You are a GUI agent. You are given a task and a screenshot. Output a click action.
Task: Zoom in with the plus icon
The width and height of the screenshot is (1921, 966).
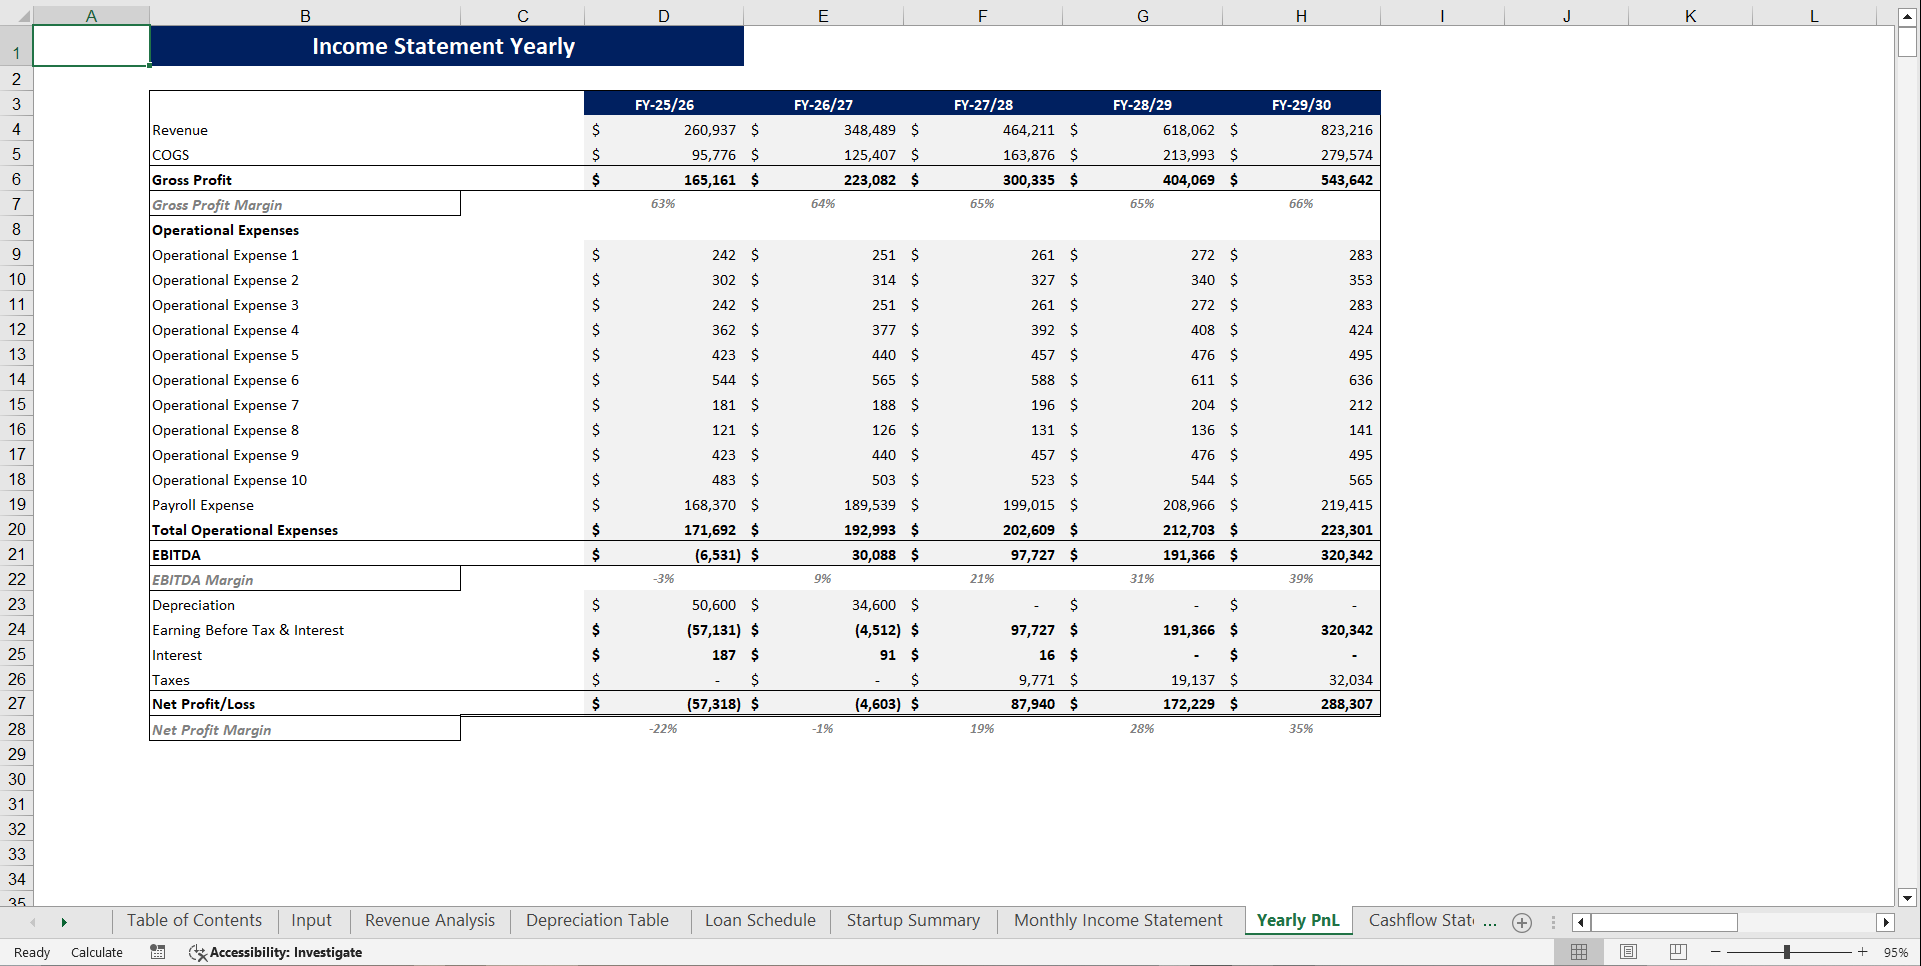[1862, 952]
